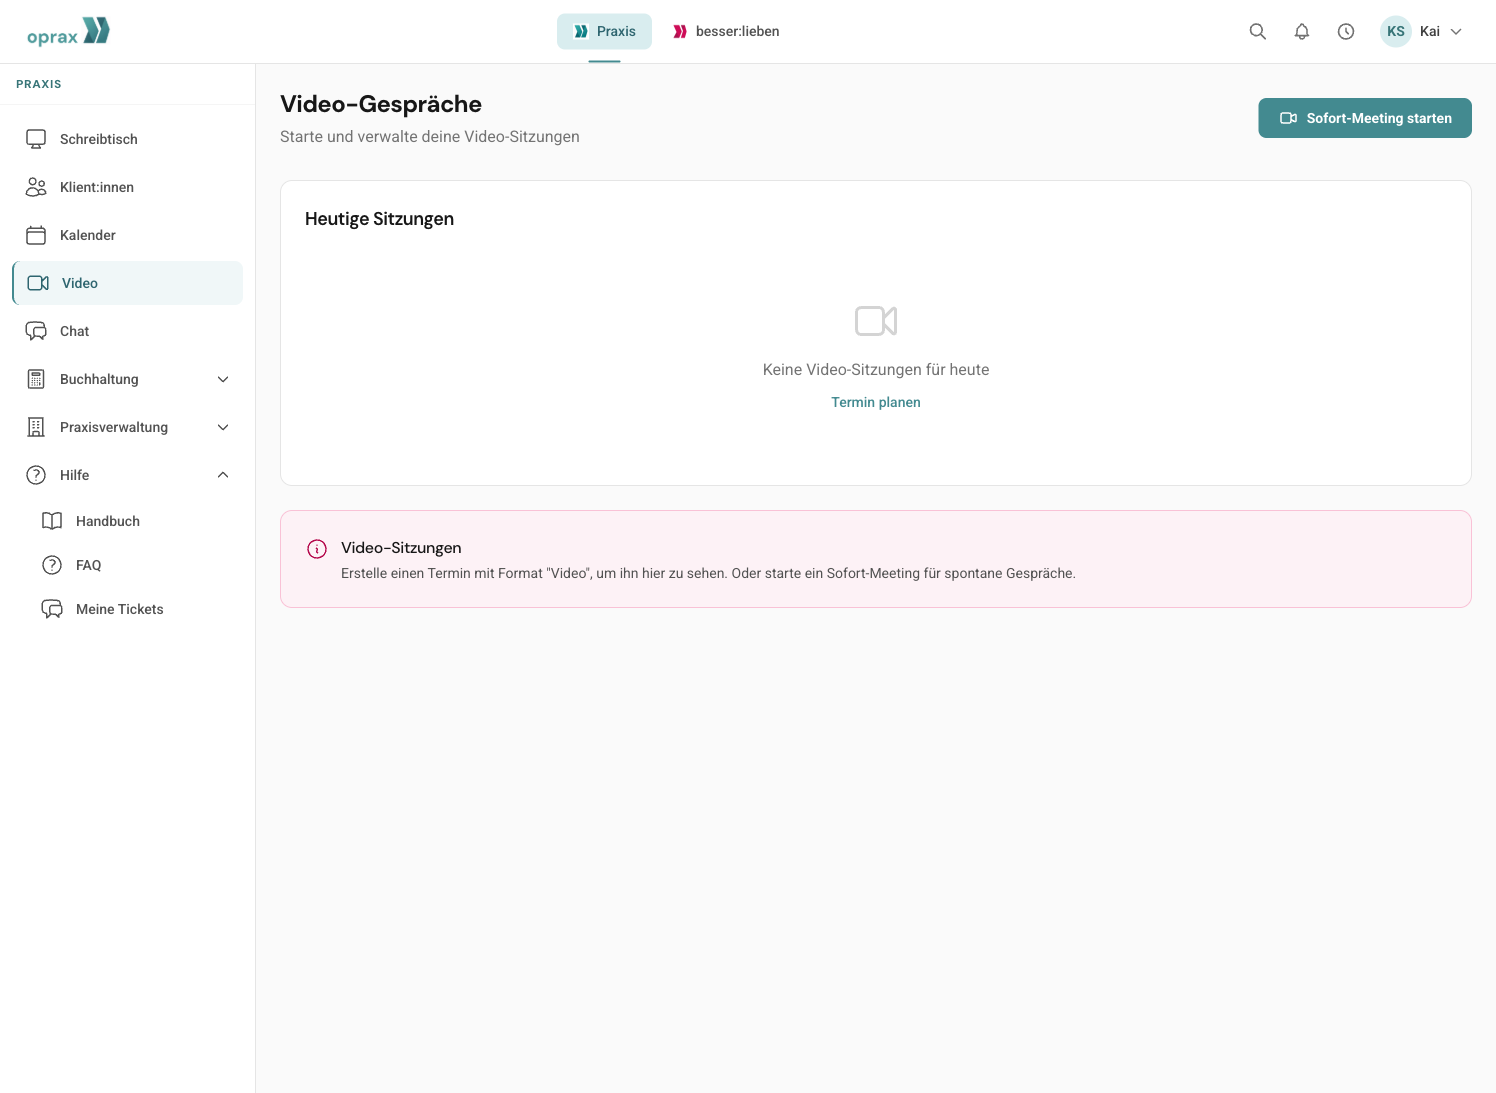This screenshot has width=1496, height=1093.
Task: Click the Praxisverwaltung label
Action: pos(114,427)
